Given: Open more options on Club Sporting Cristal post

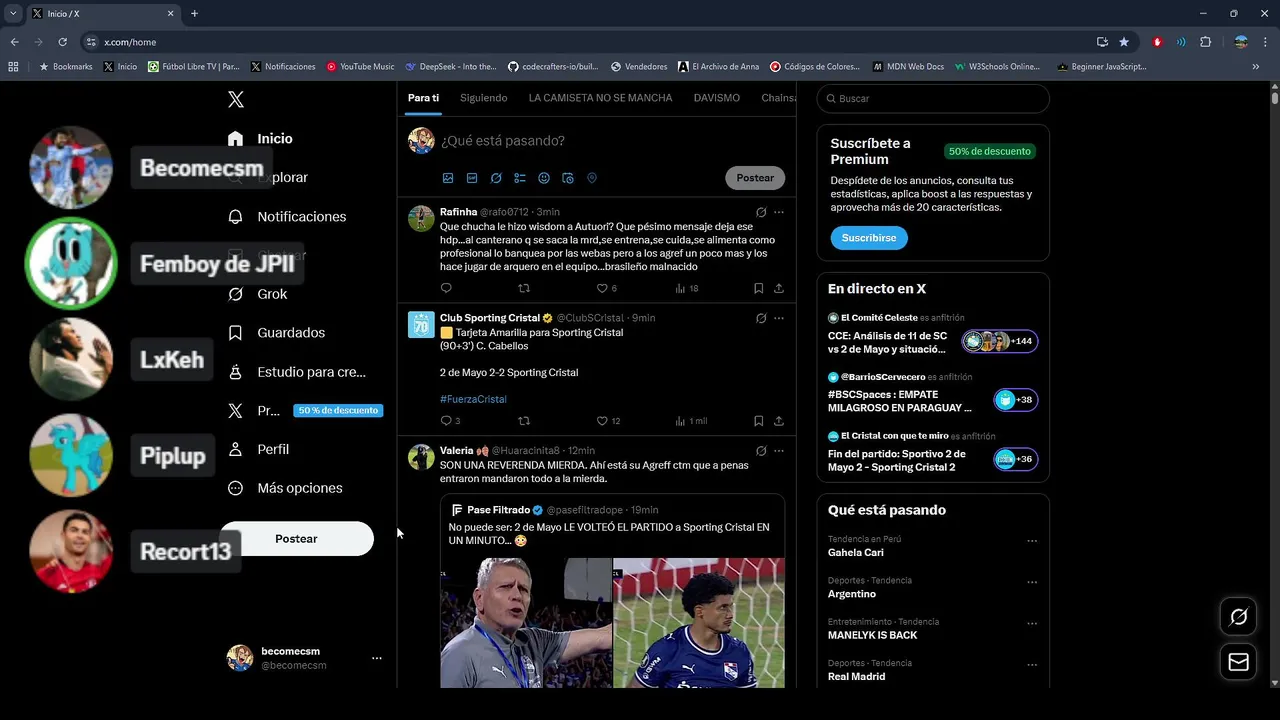Looking at the screenshot, I should (x=779, y=318).
